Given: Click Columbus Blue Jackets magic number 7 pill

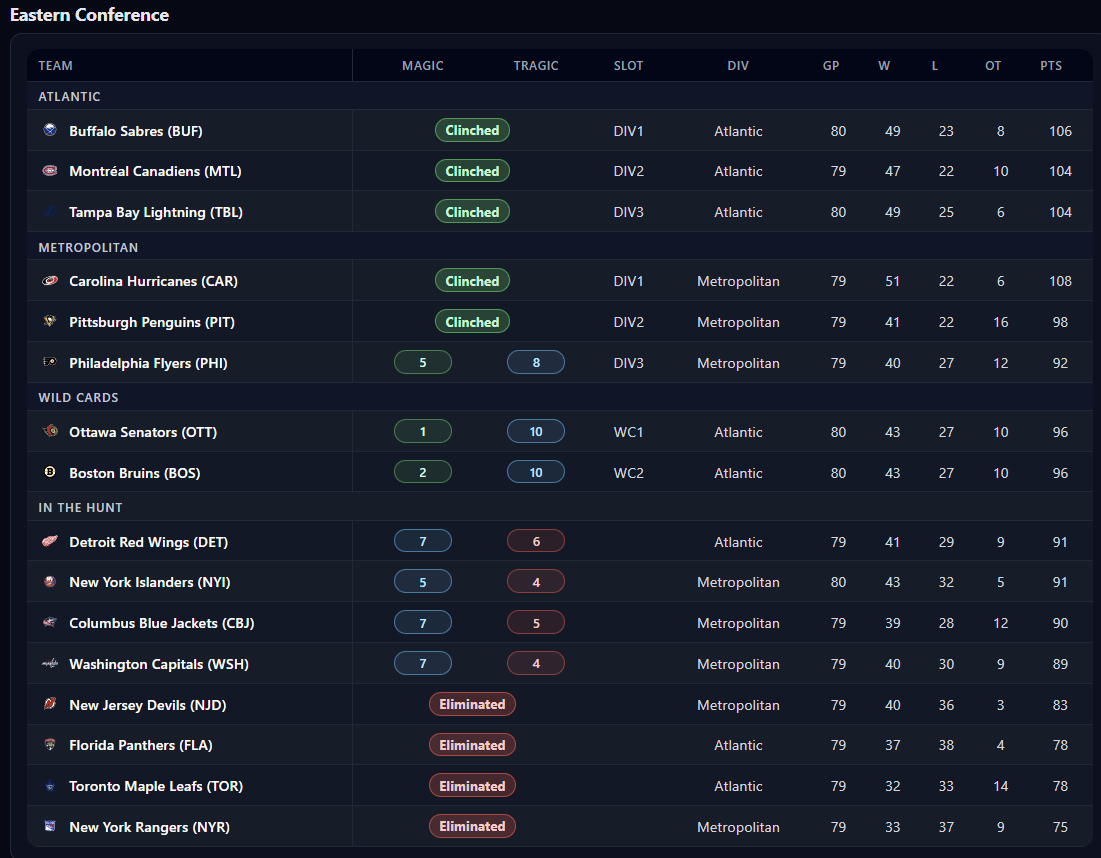Looking at the screenshot, I should [x=423, y=622].
